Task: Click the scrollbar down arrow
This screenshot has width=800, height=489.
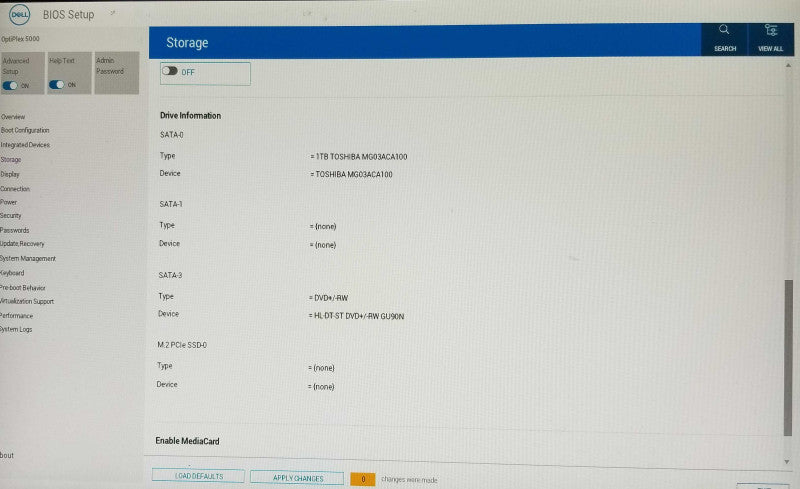Action: (x=787, y=461)
